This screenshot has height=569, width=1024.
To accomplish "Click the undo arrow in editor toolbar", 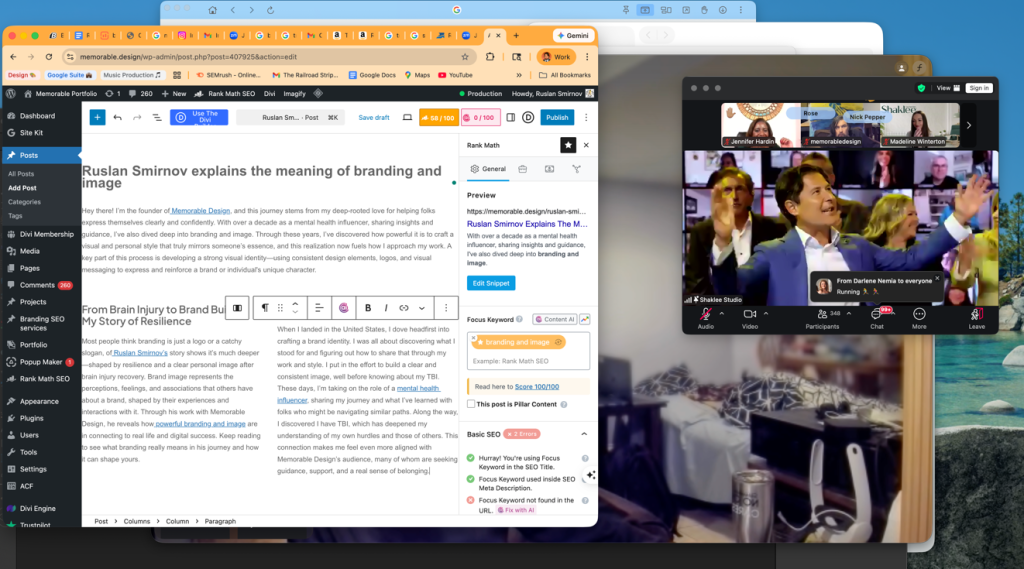I will coord(117,117).
